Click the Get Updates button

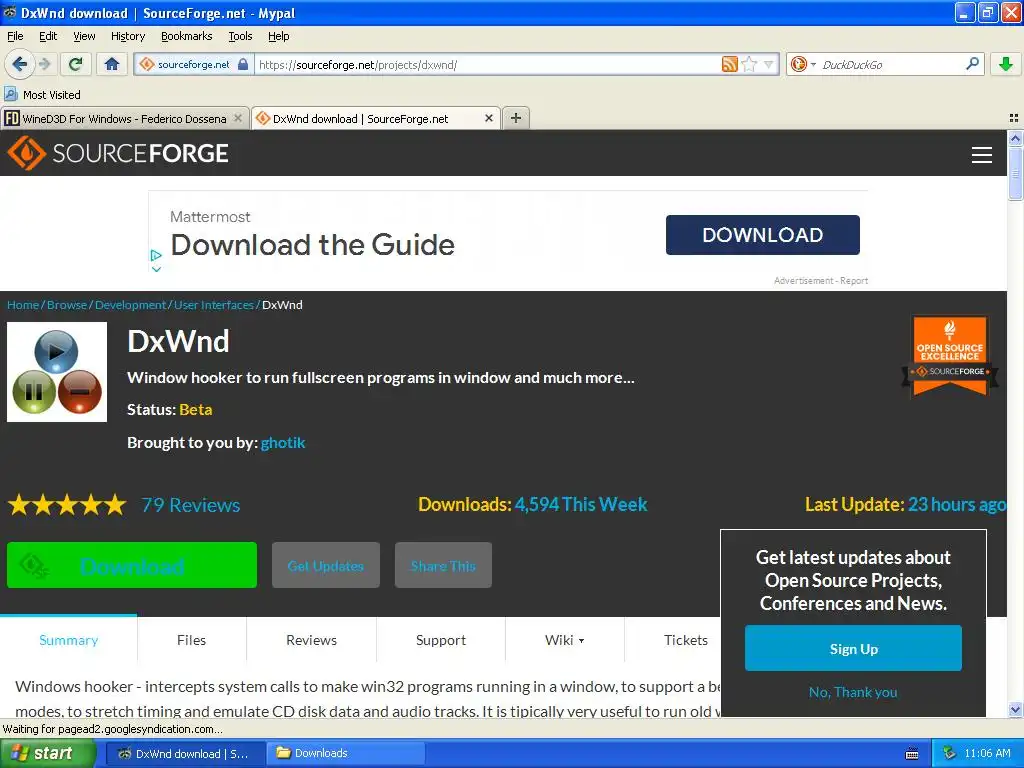tap(326, 565)
